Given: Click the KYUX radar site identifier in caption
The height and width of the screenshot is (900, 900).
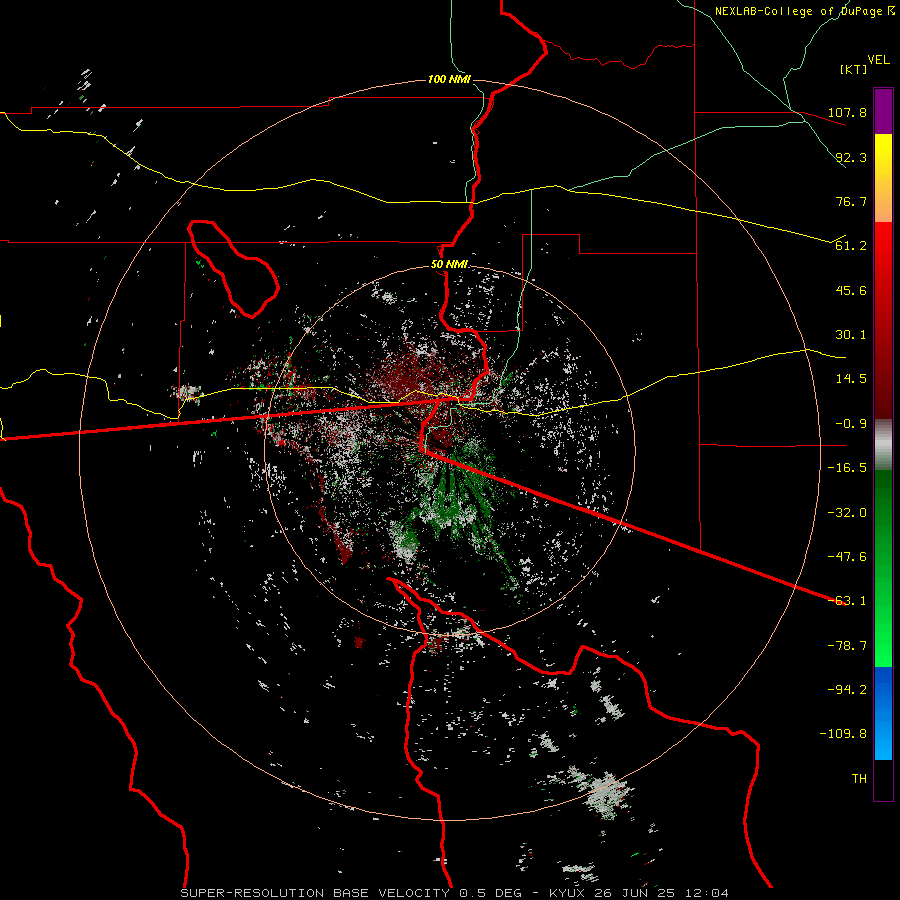Looking at the screenshot, I should click(568, 893).
